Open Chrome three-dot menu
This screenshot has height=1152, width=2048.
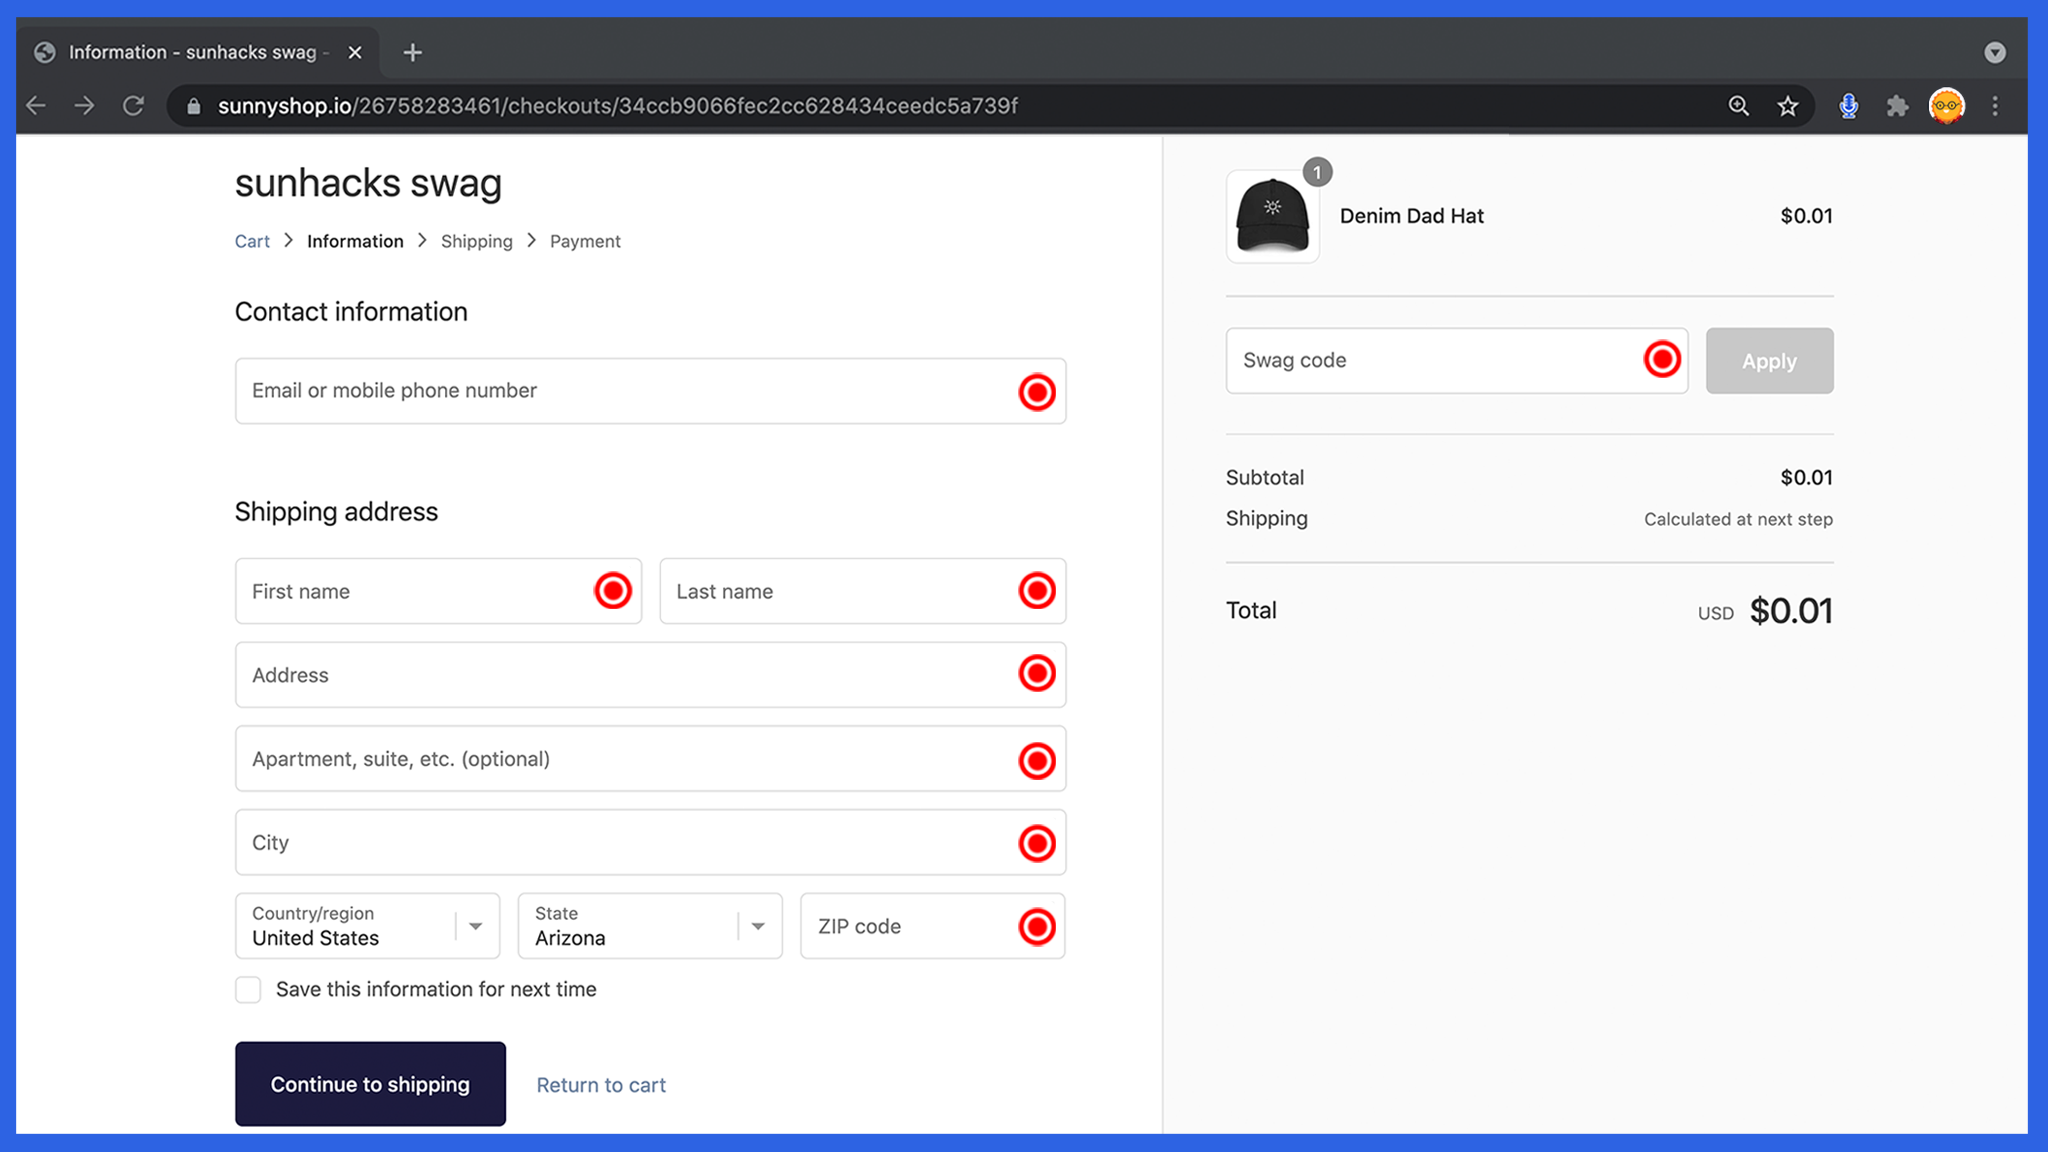tap(1995, 106)
